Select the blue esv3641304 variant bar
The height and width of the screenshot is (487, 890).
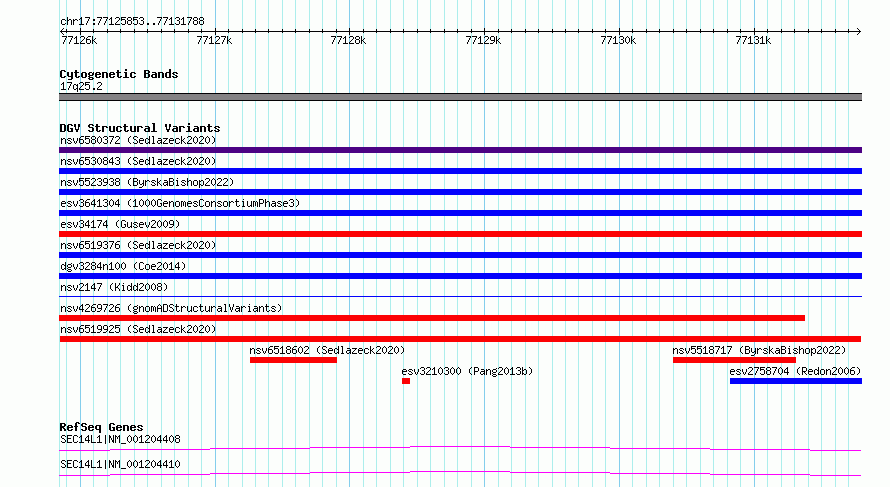point(460,213)
